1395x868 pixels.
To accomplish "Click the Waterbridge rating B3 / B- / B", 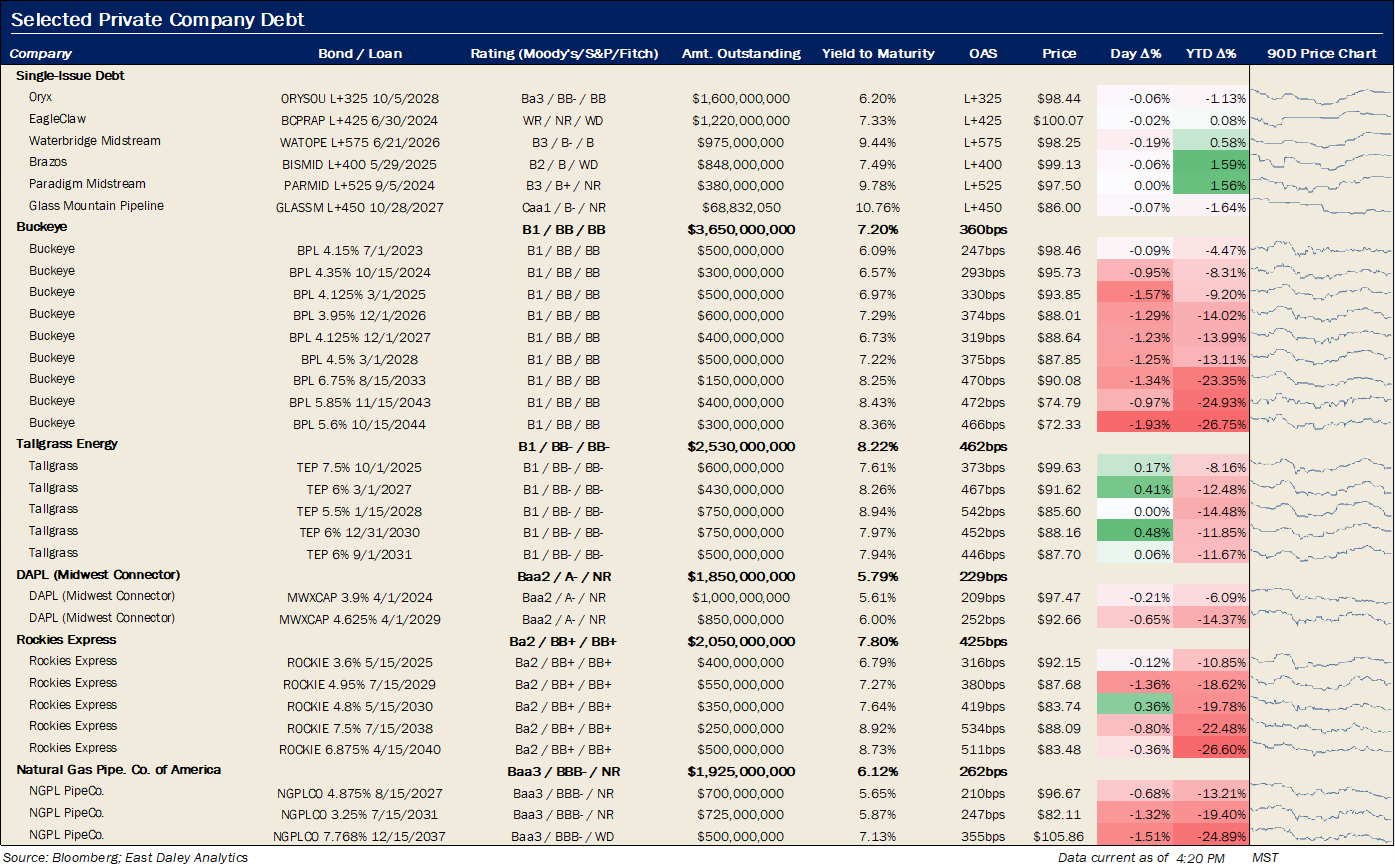I will (564, 143).
